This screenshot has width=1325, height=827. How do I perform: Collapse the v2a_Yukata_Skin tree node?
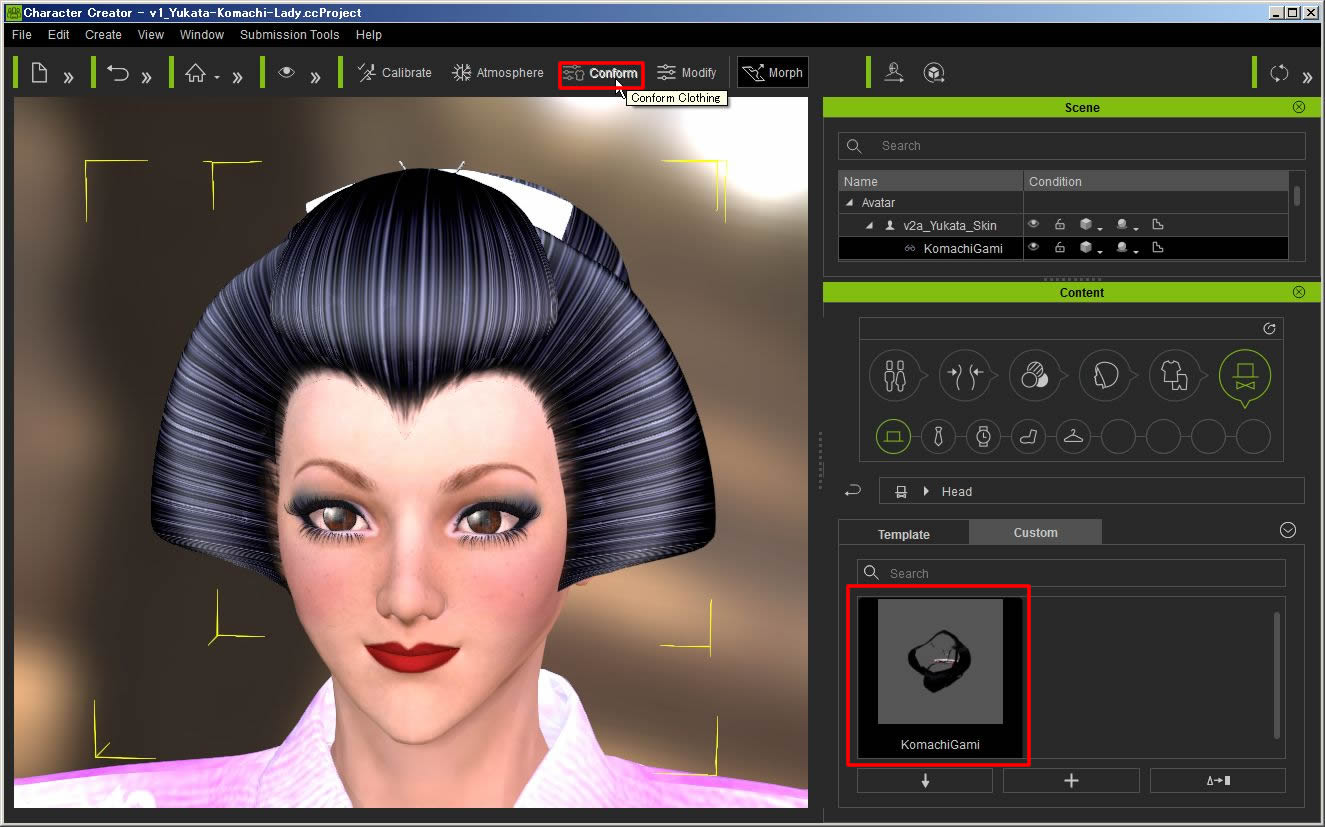point(869,226)
